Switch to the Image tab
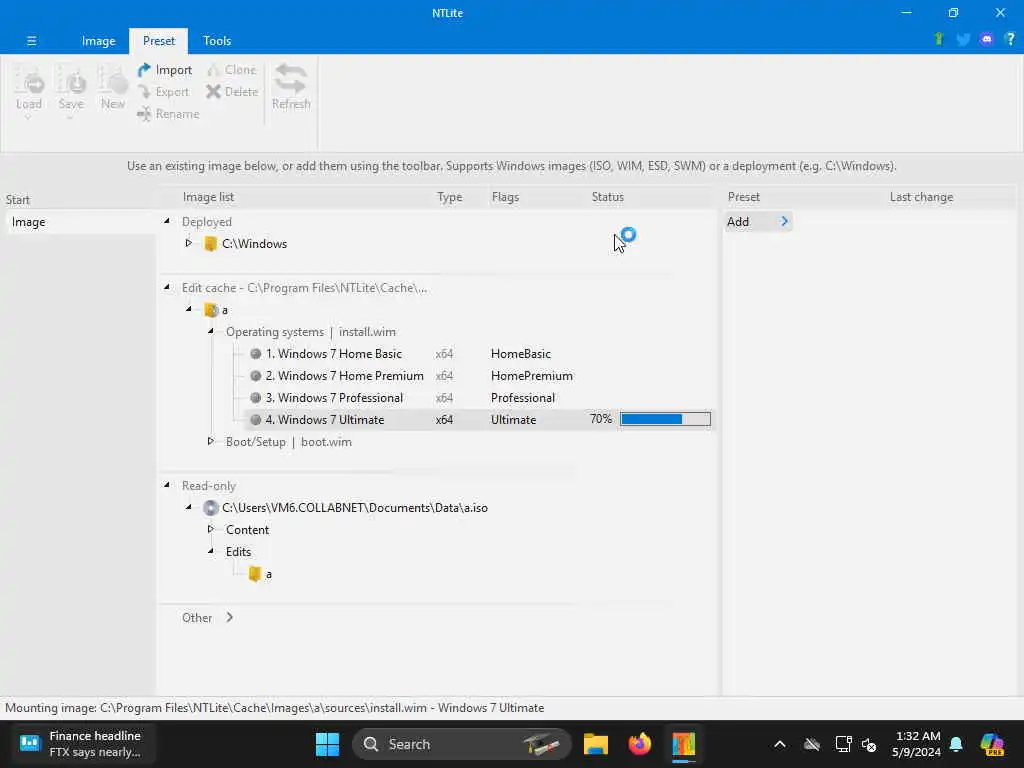This screenshot has width=1024, height=768. (99, 40)
